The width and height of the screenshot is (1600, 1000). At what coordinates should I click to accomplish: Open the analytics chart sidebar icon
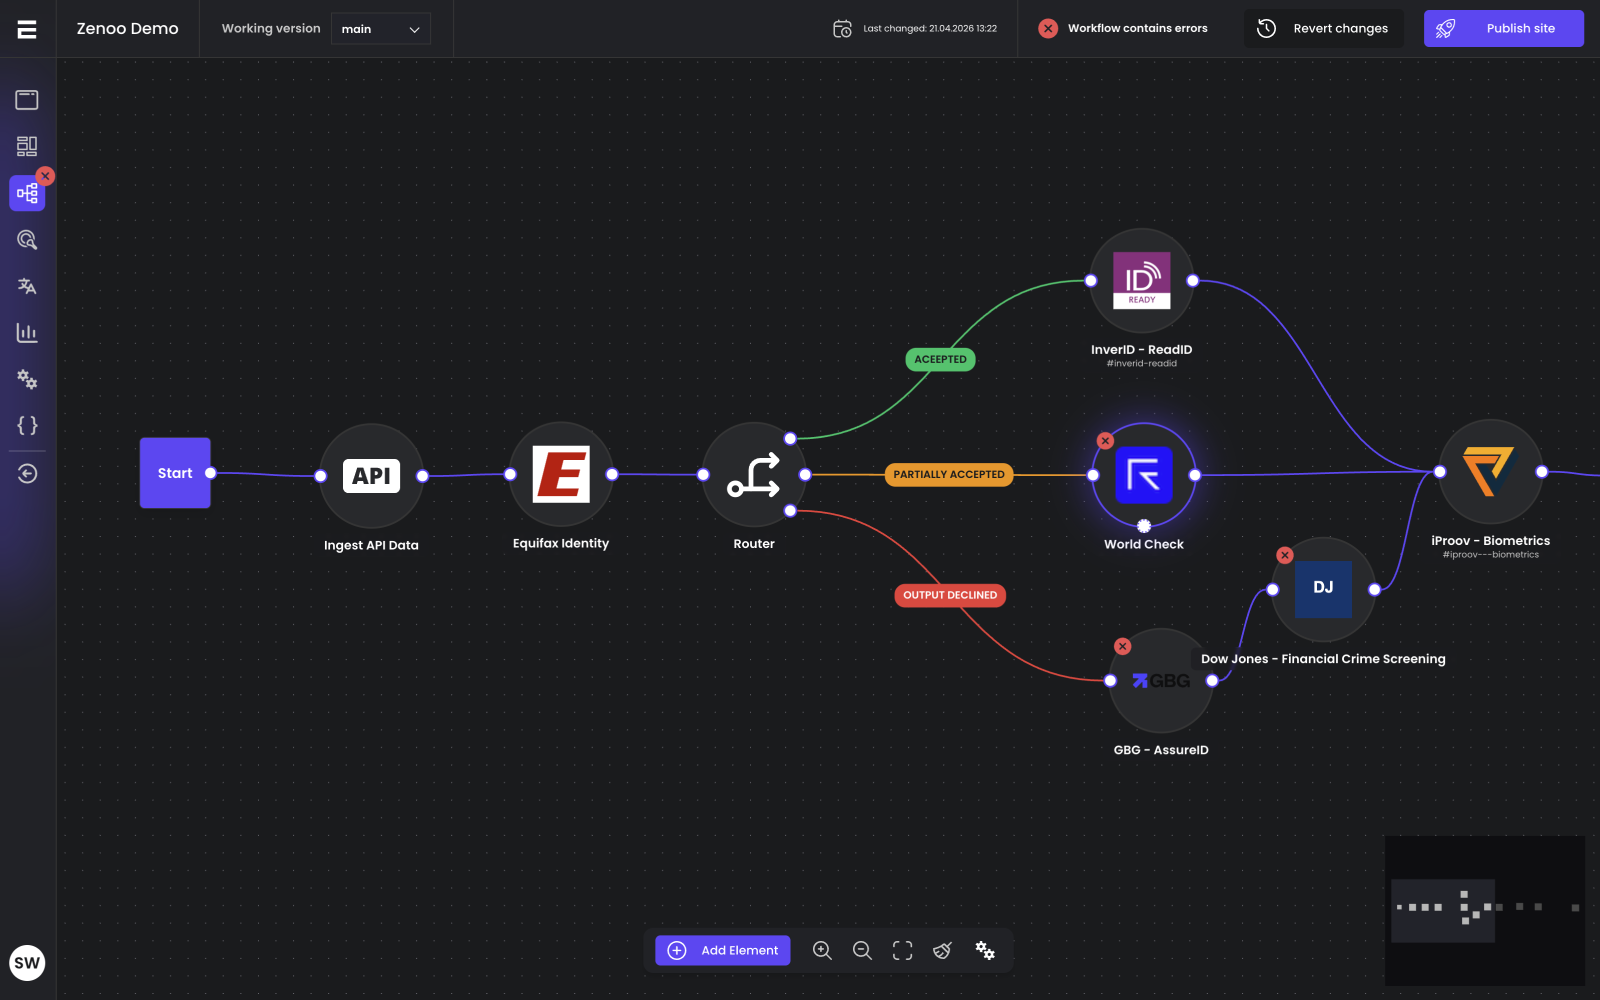pyautogui.click(x=27, y=333)
